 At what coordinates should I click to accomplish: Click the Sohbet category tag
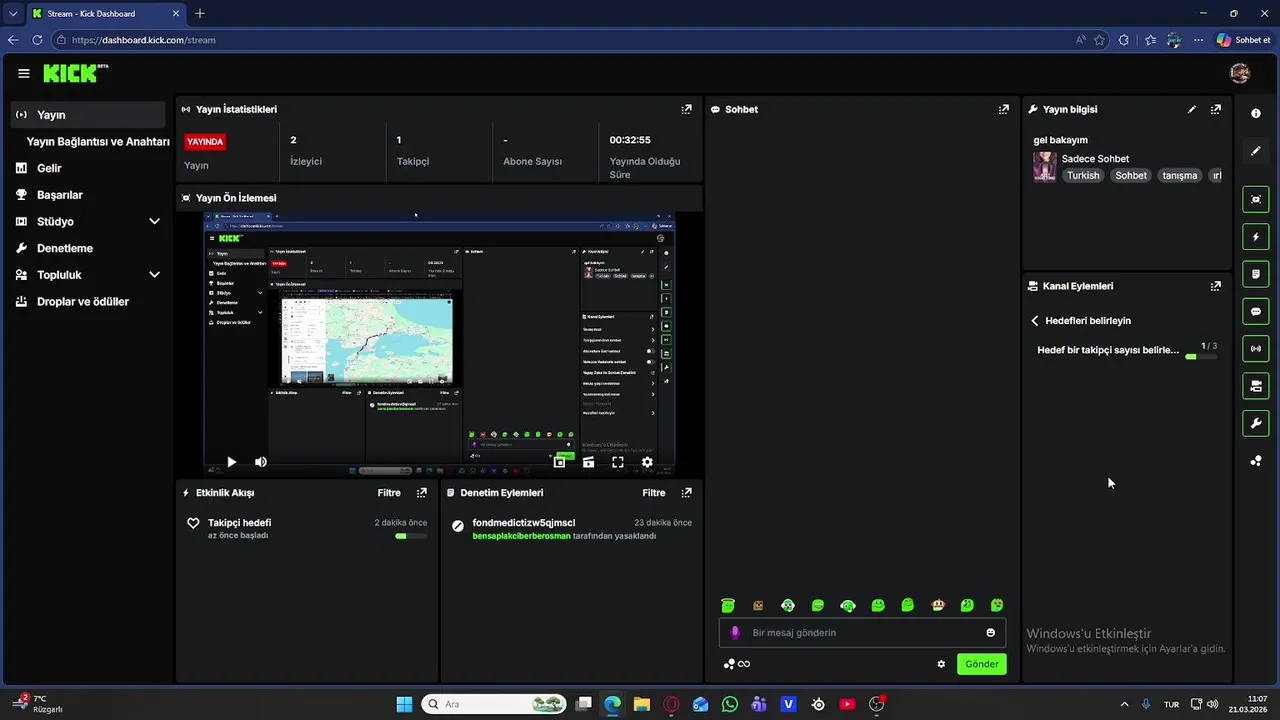1131,176
